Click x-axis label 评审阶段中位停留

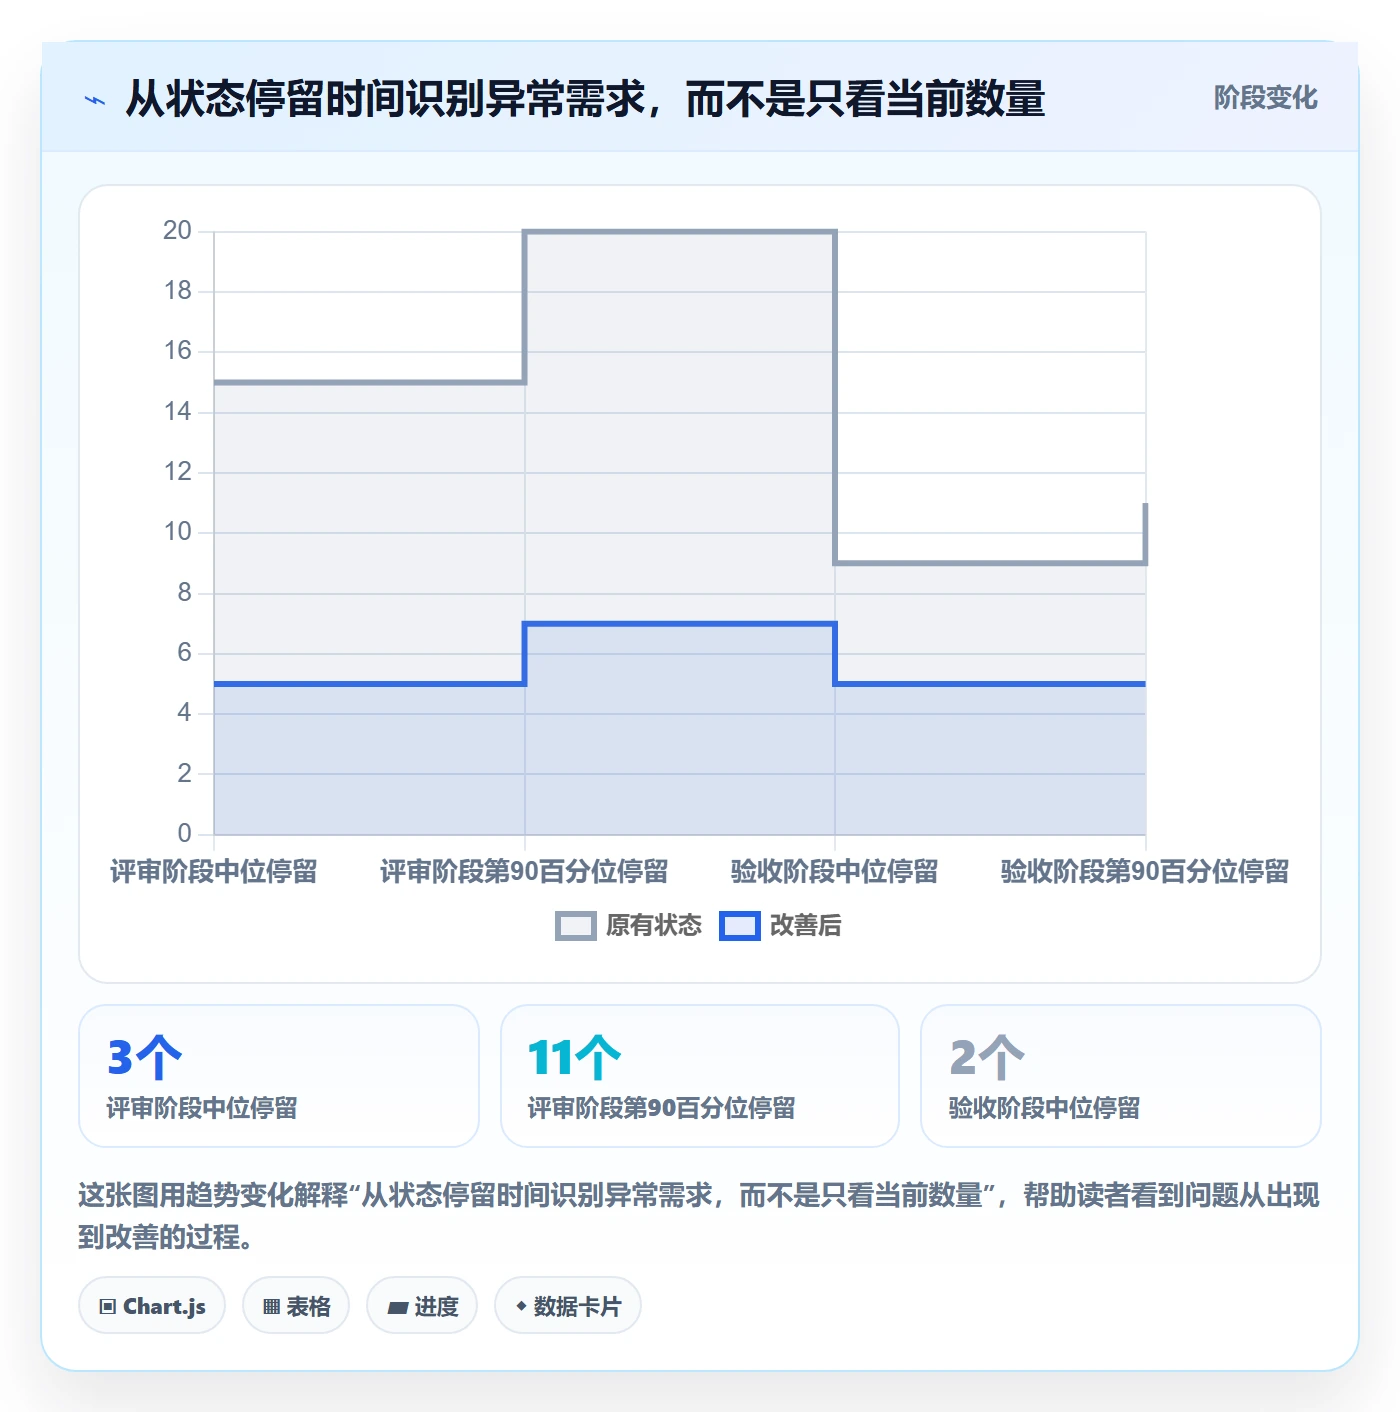click(x=214, y=872)
